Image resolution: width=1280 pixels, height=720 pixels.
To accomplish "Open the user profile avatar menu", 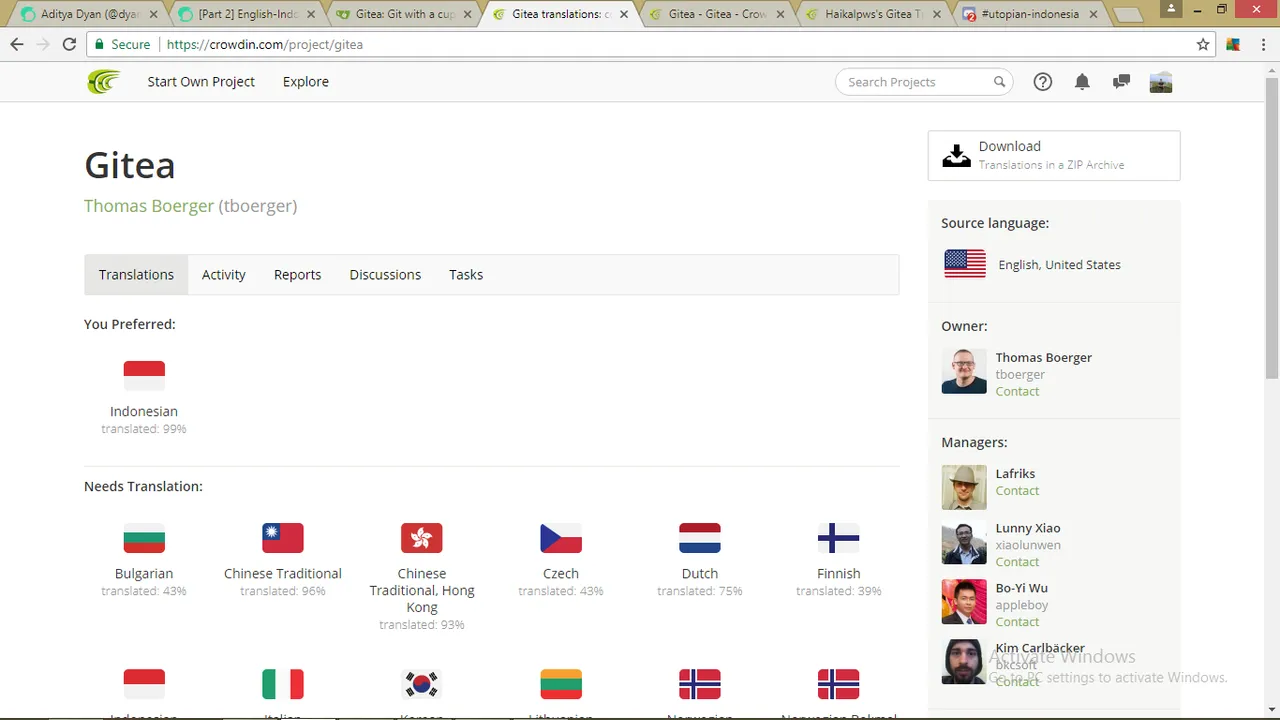I will pos(1161,82).
